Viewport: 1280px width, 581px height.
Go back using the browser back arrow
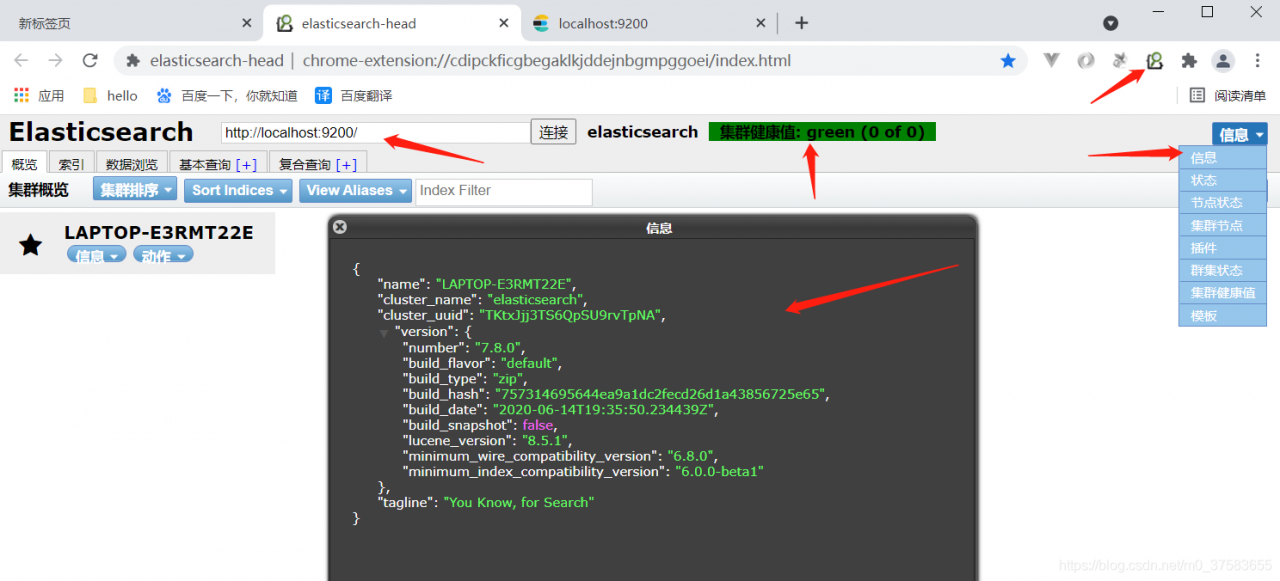point(22,60)
